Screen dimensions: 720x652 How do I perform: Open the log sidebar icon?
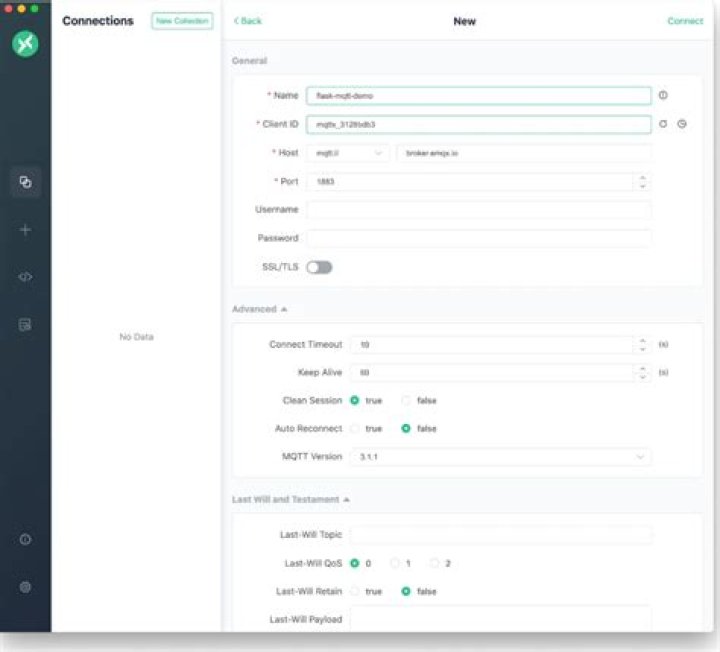click(x=25, y=325)
